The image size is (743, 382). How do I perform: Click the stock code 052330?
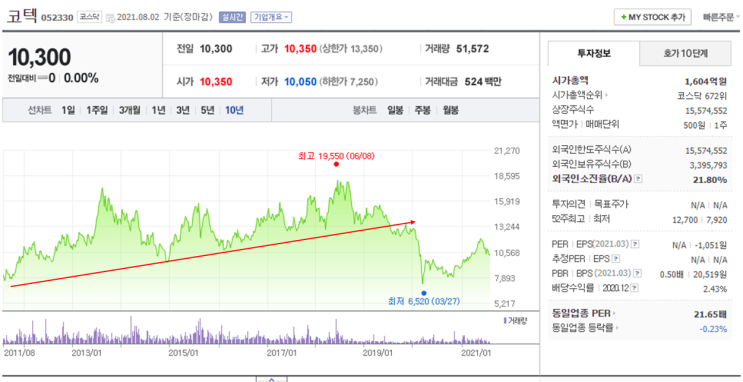57,18
